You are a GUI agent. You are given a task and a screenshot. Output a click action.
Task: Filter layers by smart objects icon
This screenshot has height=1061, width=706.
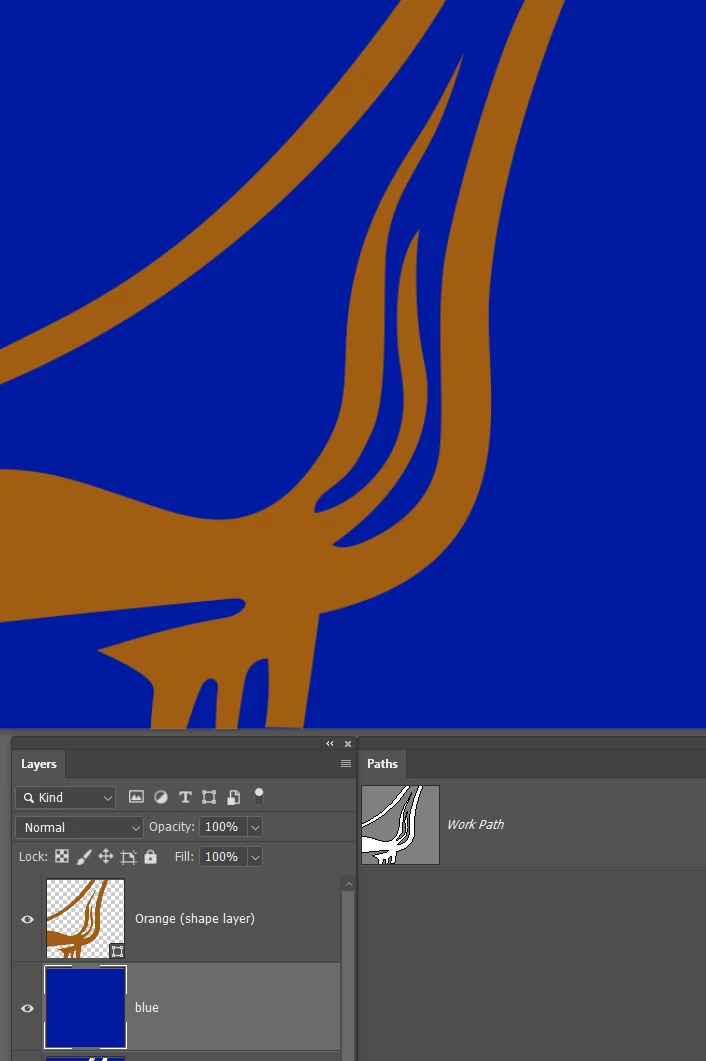tap(234, 797)
